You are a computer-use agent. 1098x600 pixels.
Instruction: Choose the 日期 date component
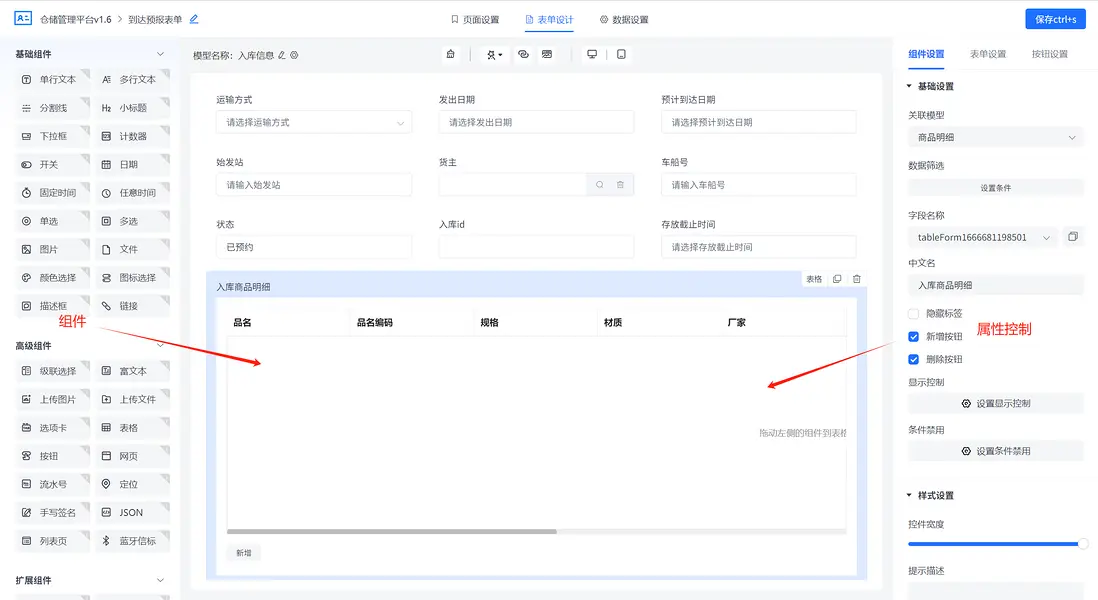(133, 165)
